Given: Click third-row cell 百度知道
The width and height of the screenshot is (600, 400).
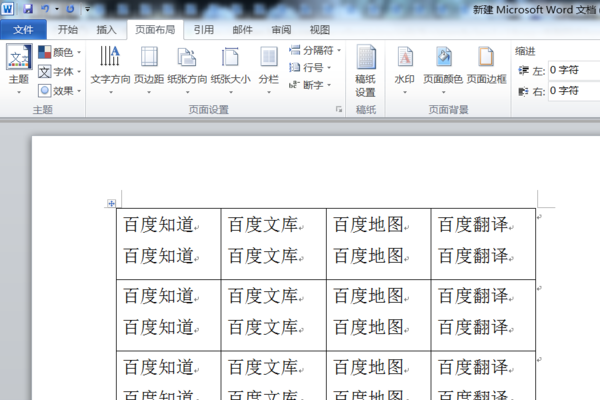Looking at the screenshot, I should click(169, 376).
